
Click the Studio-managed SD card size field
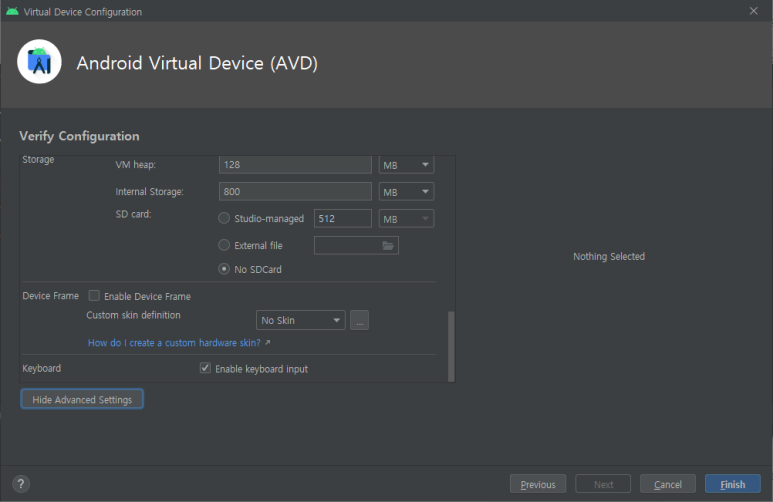343,218
